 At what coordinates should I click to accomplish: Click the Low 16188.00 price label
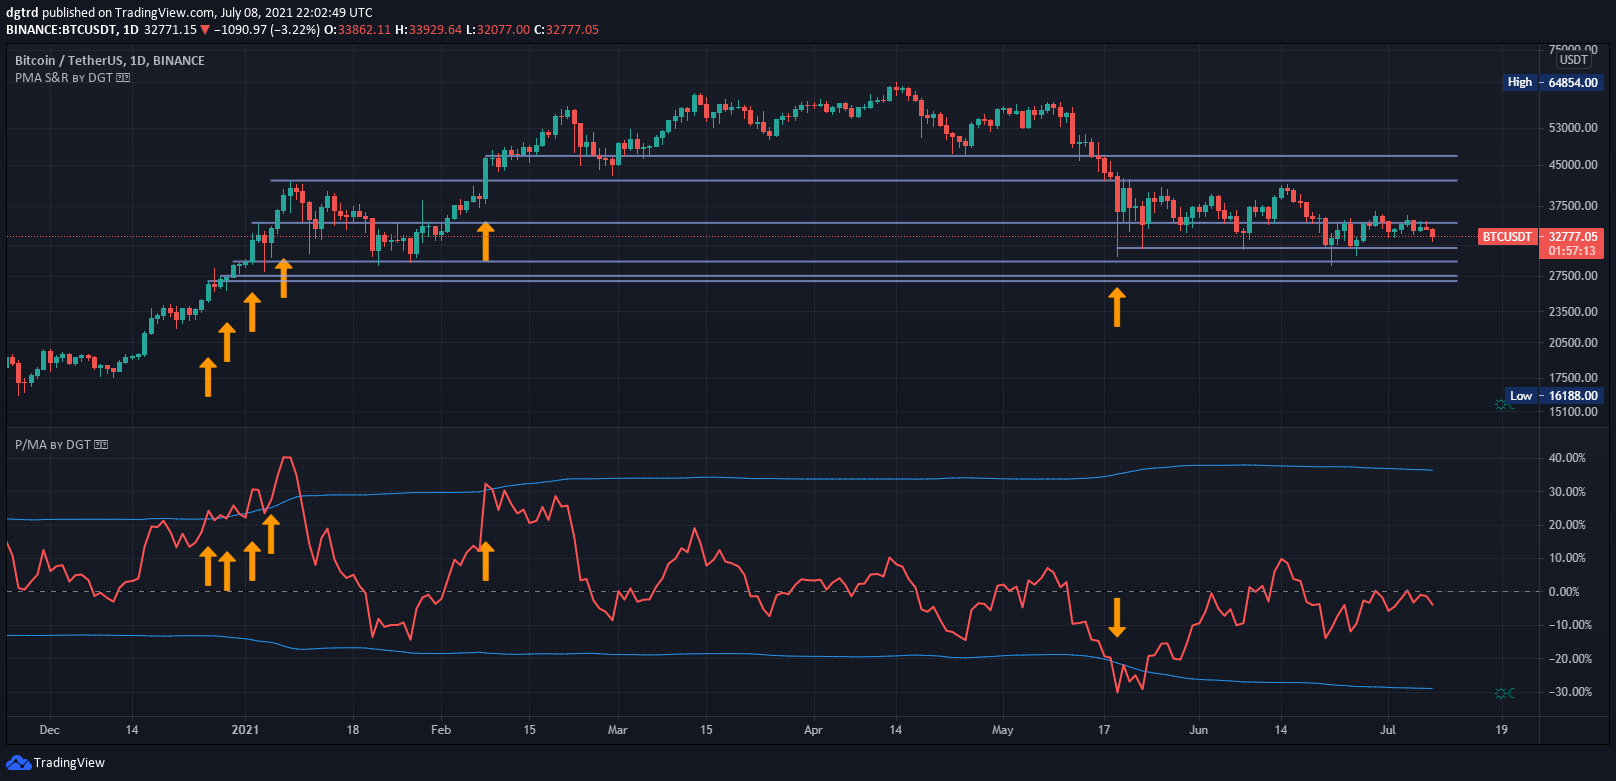(x=1553, y=396)
